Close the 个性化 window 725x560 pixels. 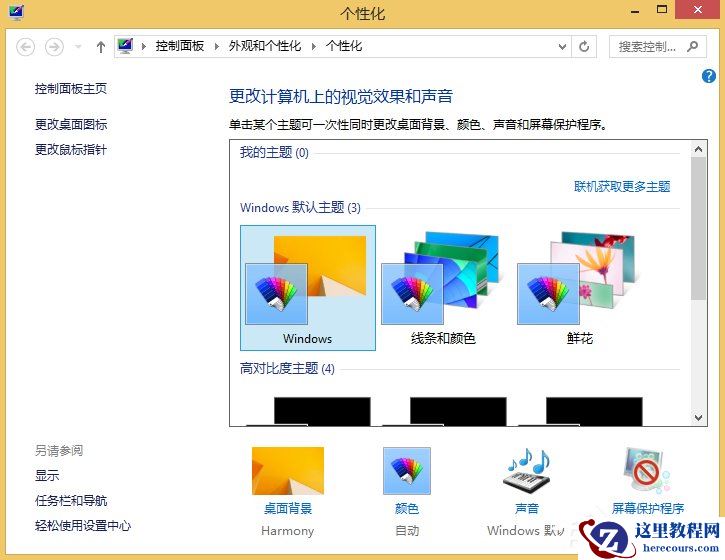(x=698, y=10)
